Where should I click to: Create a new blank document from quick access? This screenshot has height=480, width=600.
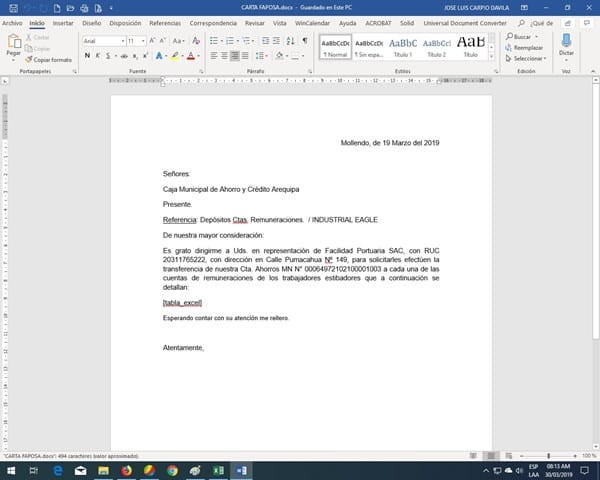pyautogui.click(x=57, y=8)
